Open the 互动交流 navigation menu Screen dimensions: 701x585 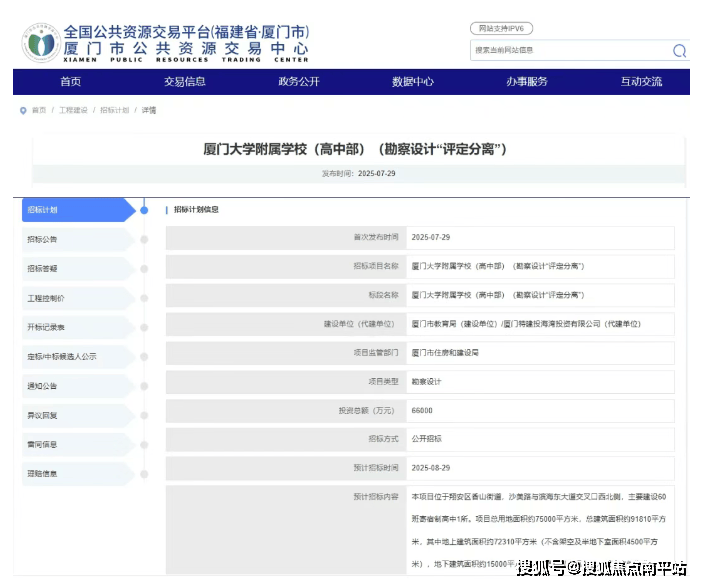point(641,82)
